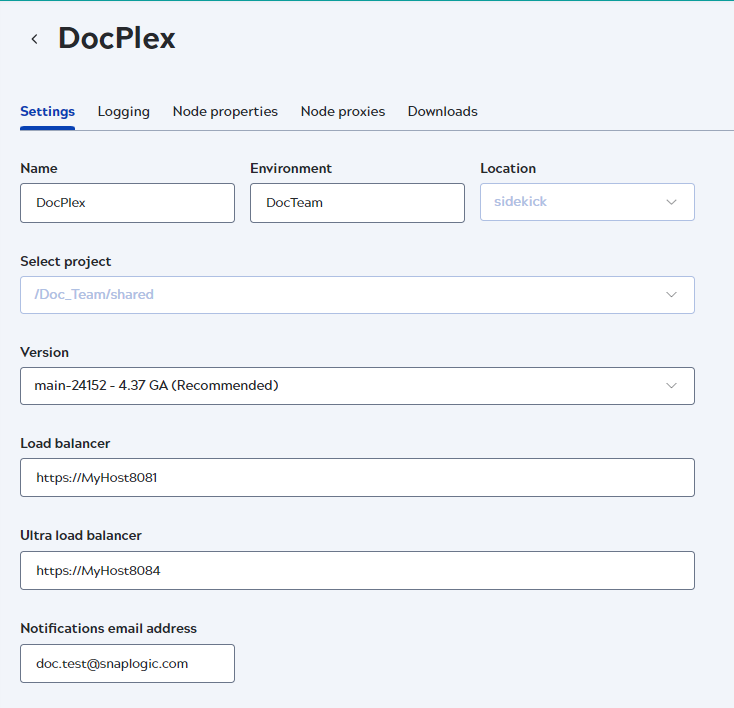Open the Node properties tab
The width and height of the screenshot is (734, 708).
(225, 111)
